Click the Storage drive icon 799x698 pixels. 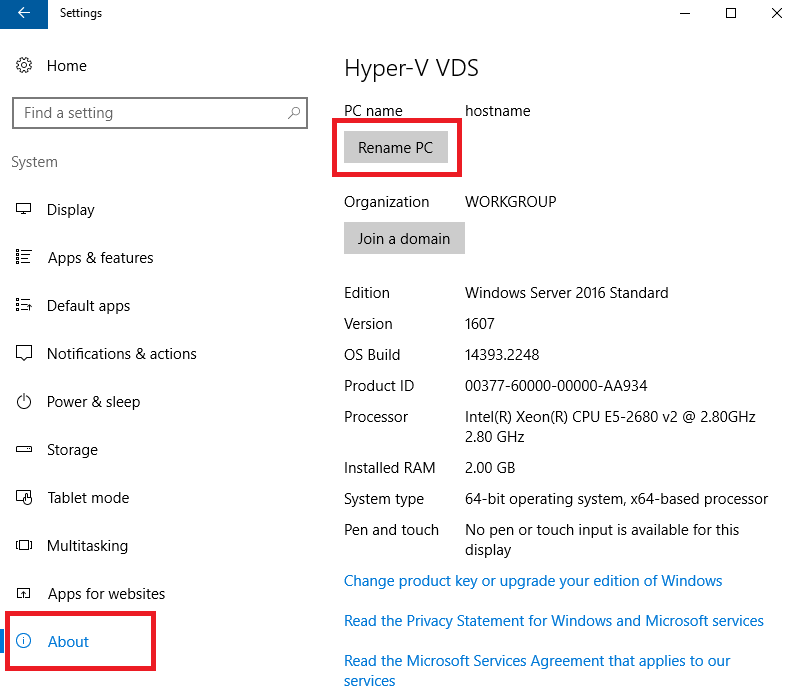pos(23,449)
